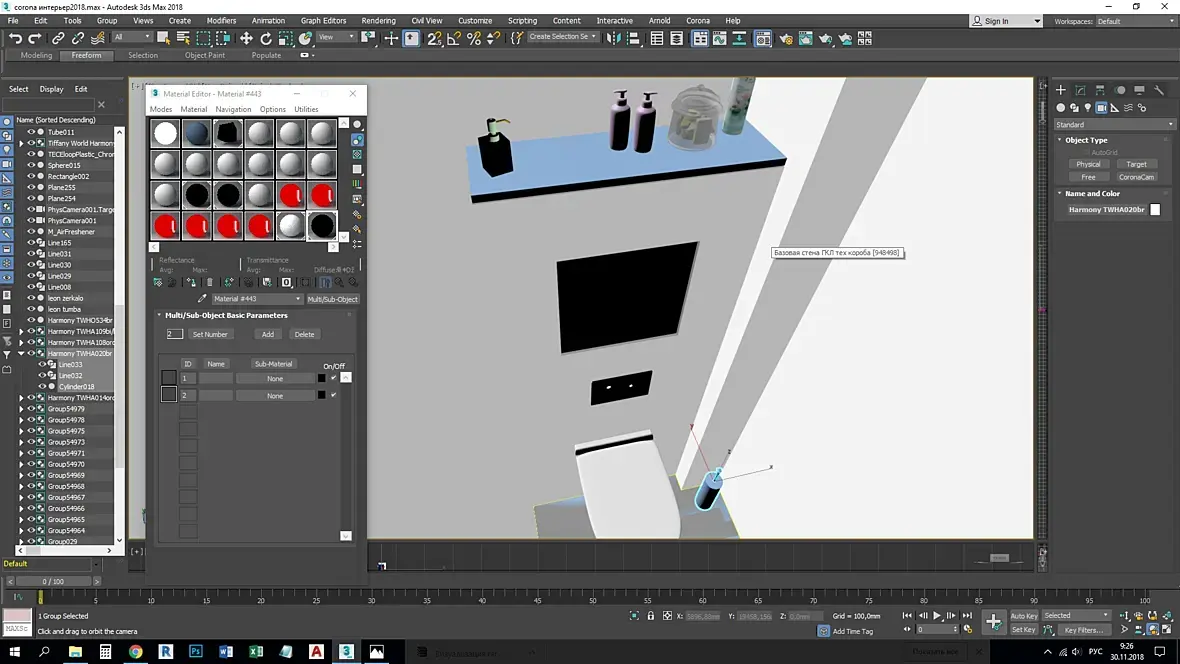
Task: Click the Undo arrow in main toolbar
Action: tap(16, 38)
